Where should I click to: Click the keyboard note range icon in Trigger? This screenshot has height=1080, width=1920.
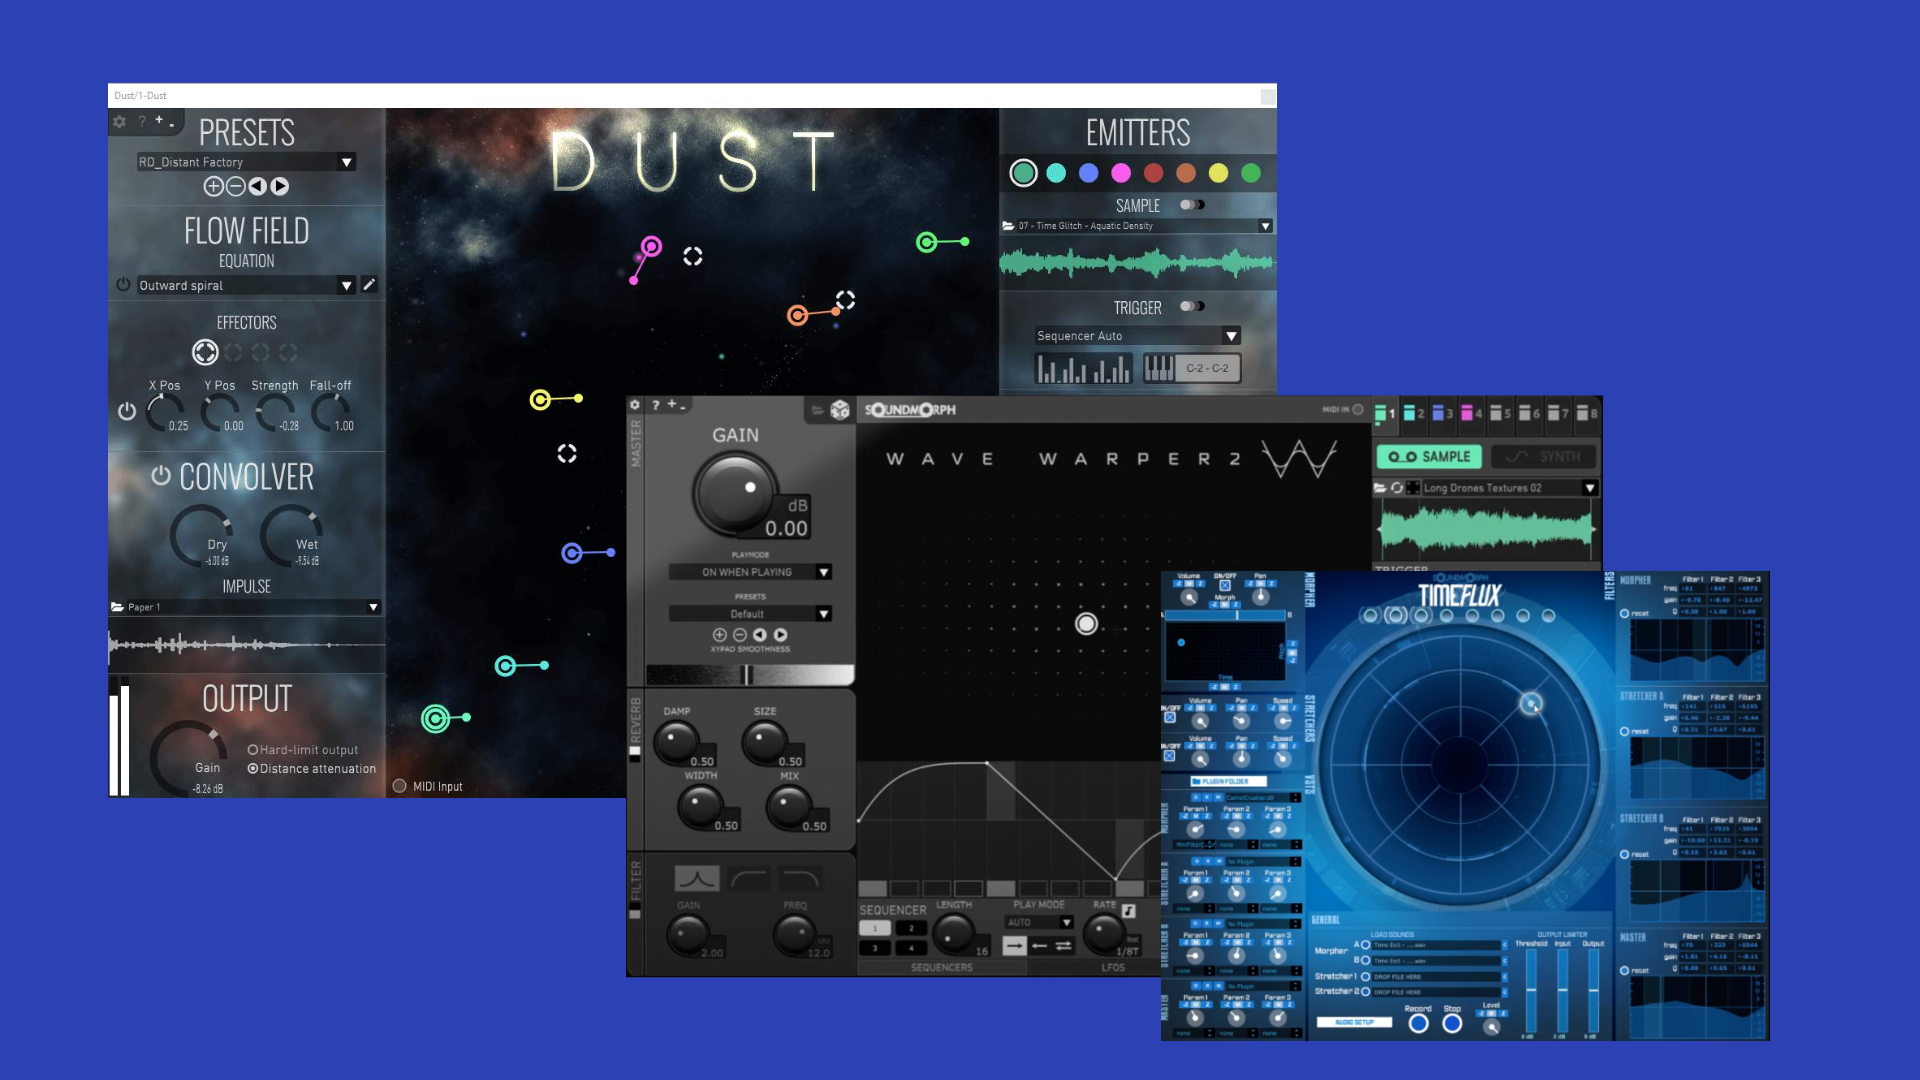pyautogui.click(x=1159, y=368)
